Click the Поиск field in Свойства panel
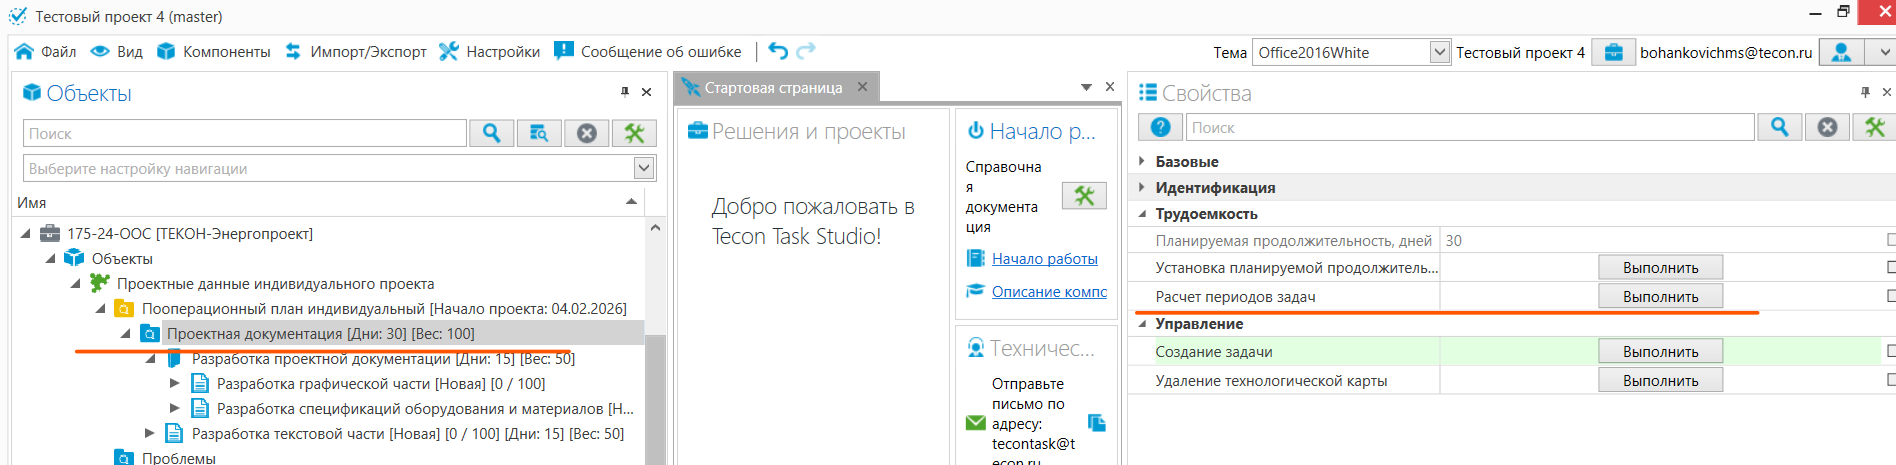This screenshot has height=465, width=1896. click(x=1469, y=127)
